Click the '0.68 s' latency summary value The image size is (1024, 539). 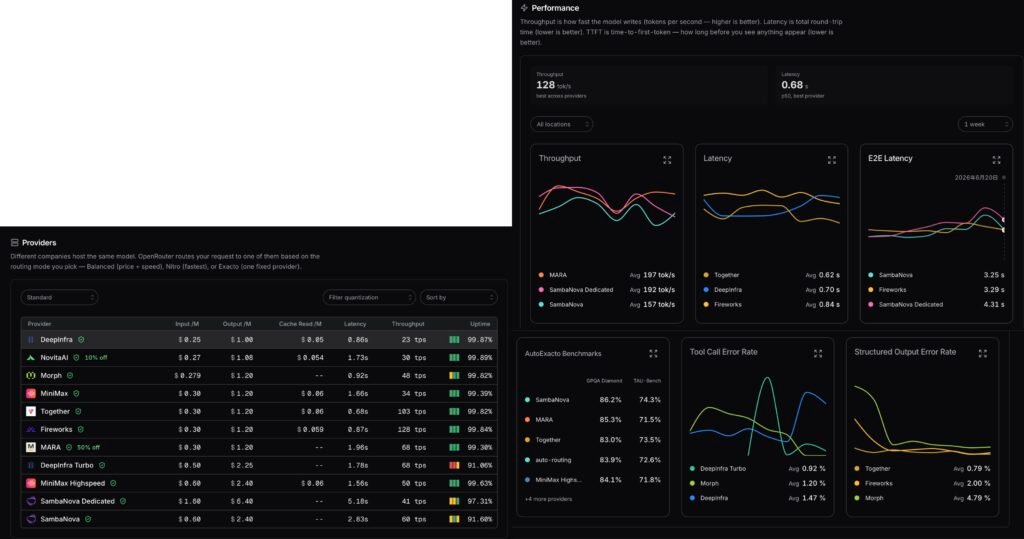coord(794,85)
